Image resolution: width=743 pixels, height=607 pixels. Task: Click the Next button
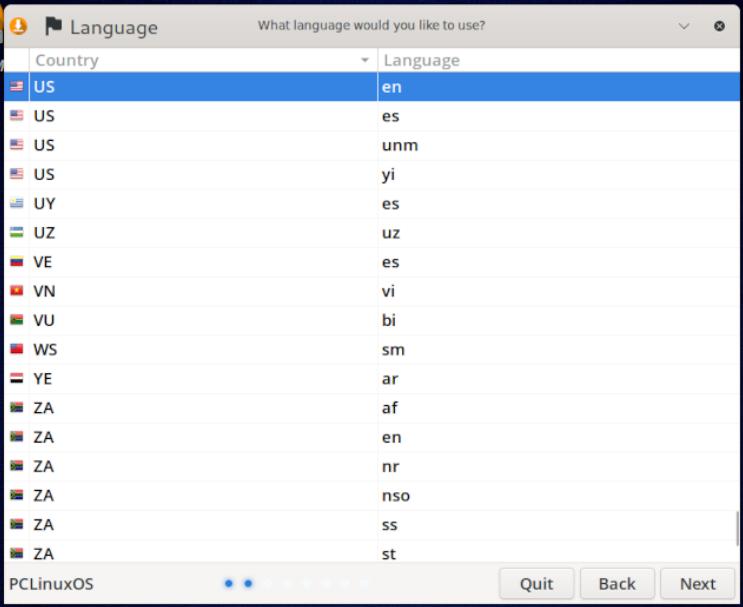[698, 584]
